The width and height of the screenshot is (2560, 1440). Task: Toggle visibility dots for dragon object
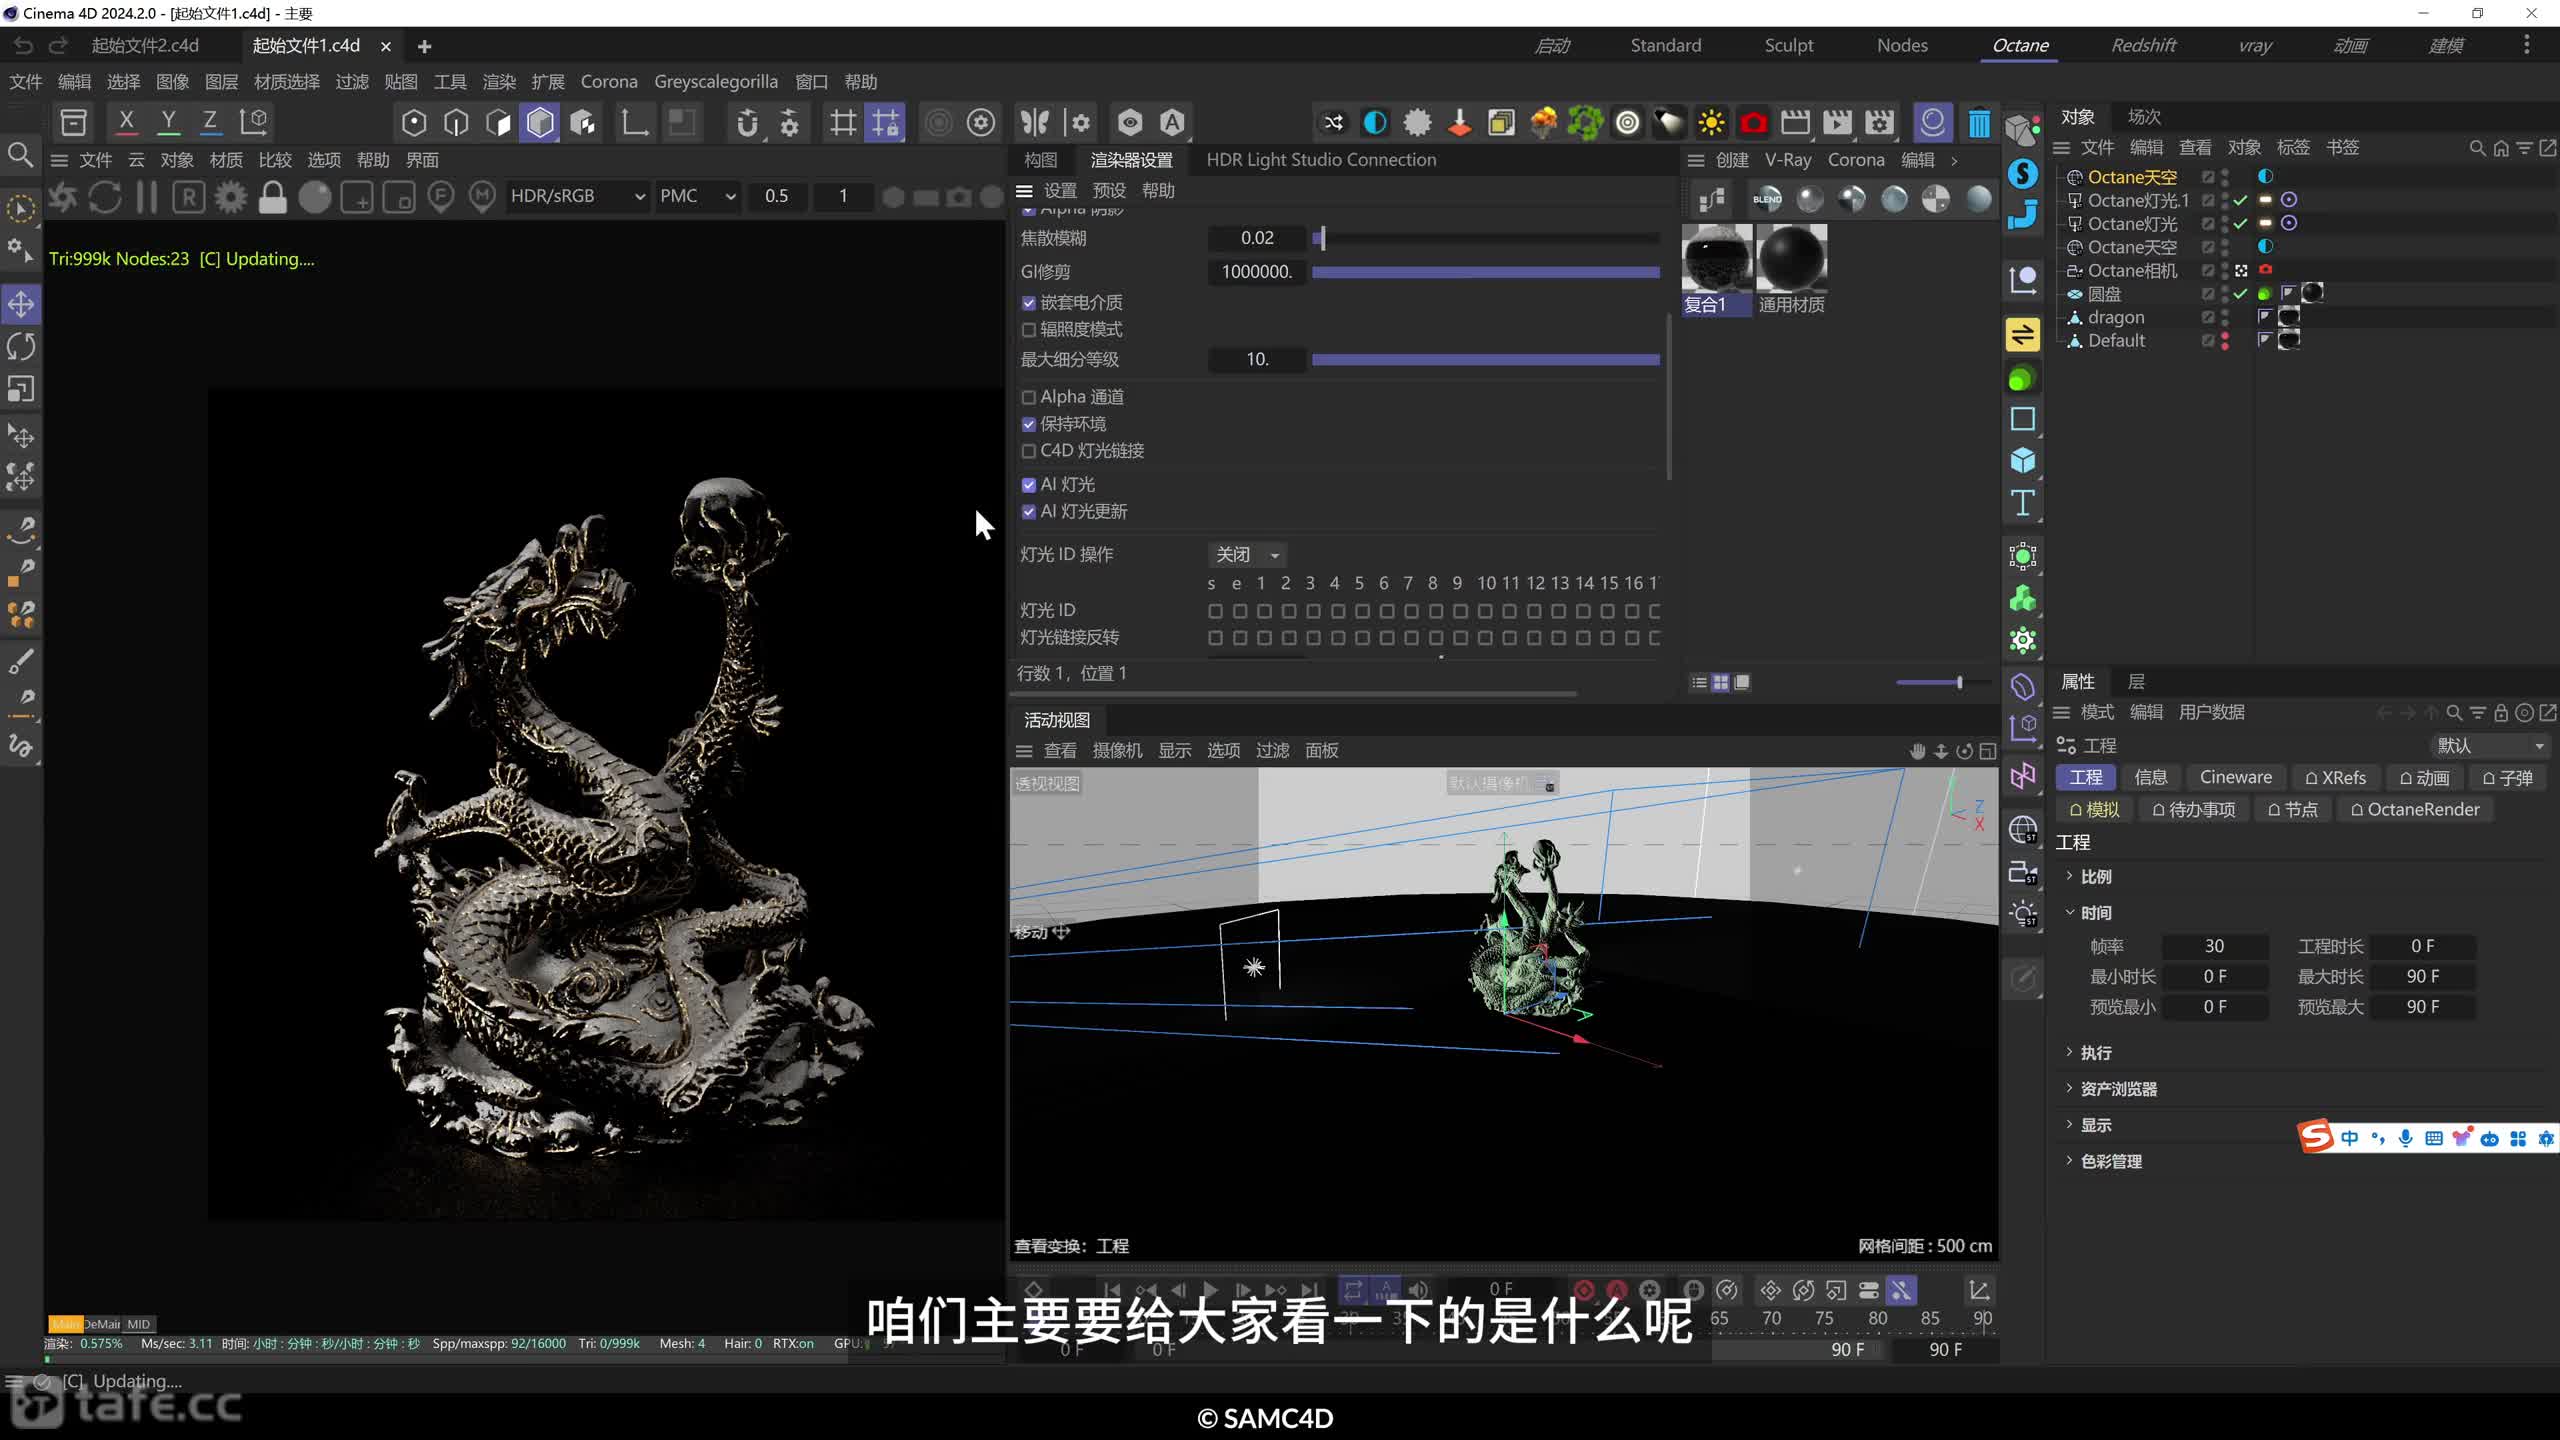click(2225, 318)
